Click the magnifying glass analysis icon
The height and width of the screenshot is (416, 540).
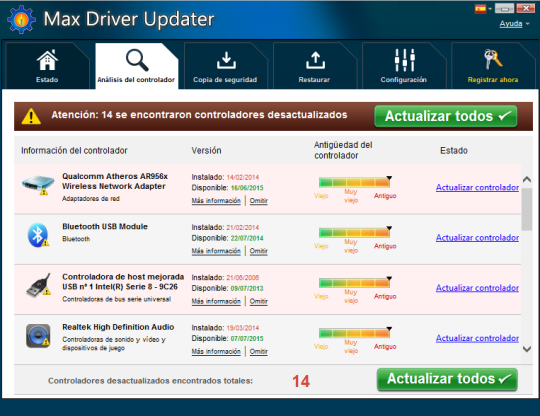(137, 60)
